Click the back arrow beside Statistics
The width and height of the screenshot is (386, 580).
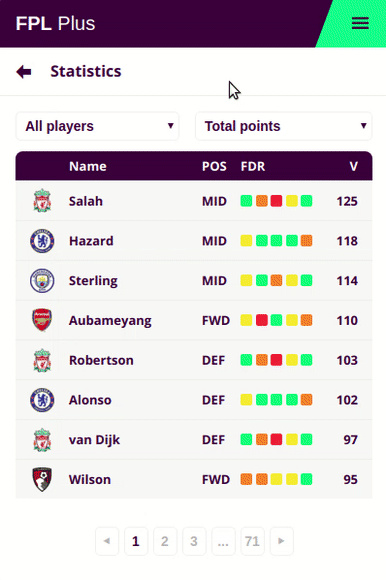24,71
